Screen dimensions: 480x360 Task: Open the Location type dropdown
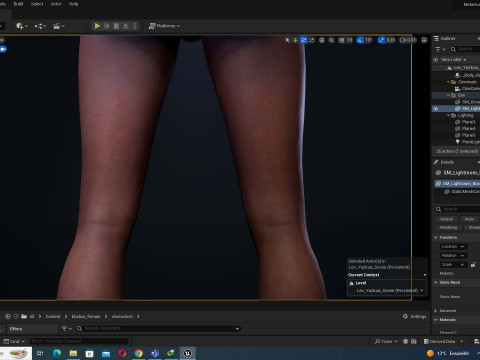click(454, 247)
